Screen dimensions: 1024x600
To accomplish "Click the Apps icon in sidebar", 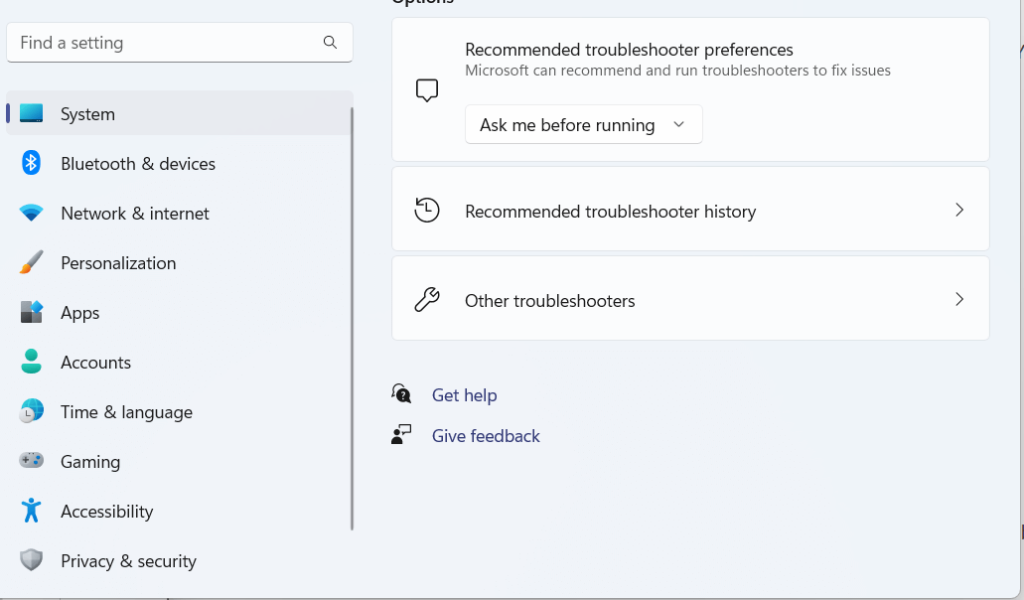I will point(31,311).
